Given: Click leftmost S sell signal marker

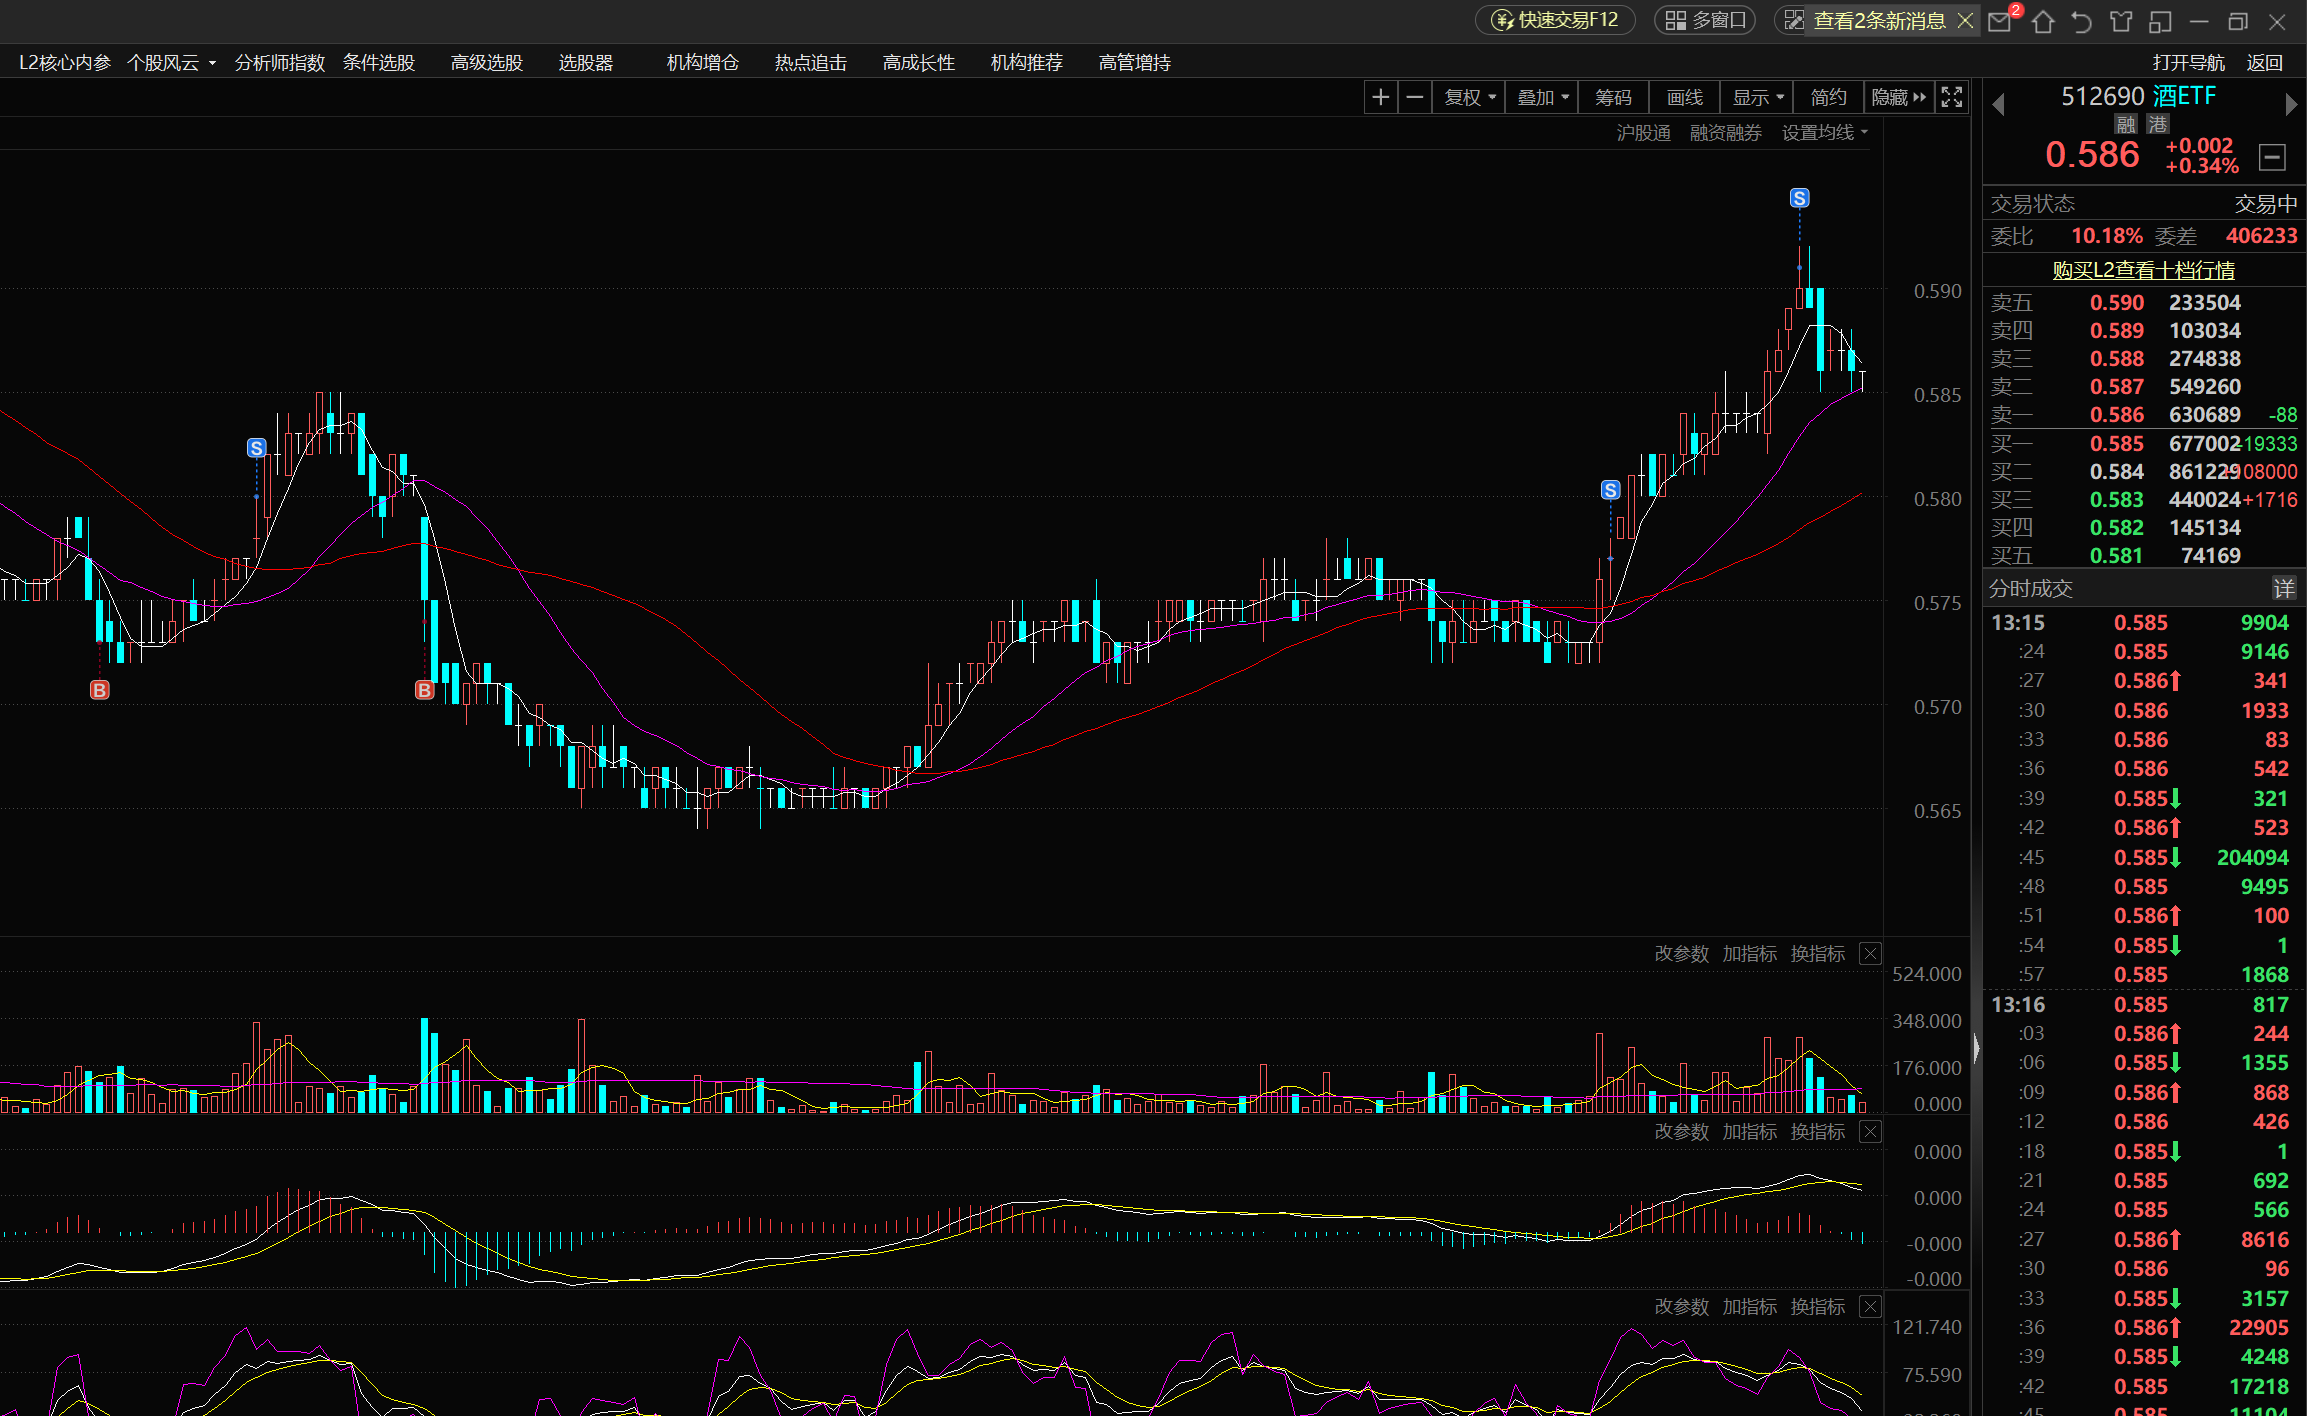Looking at the screenshot, I should click(x=256, y=448).
